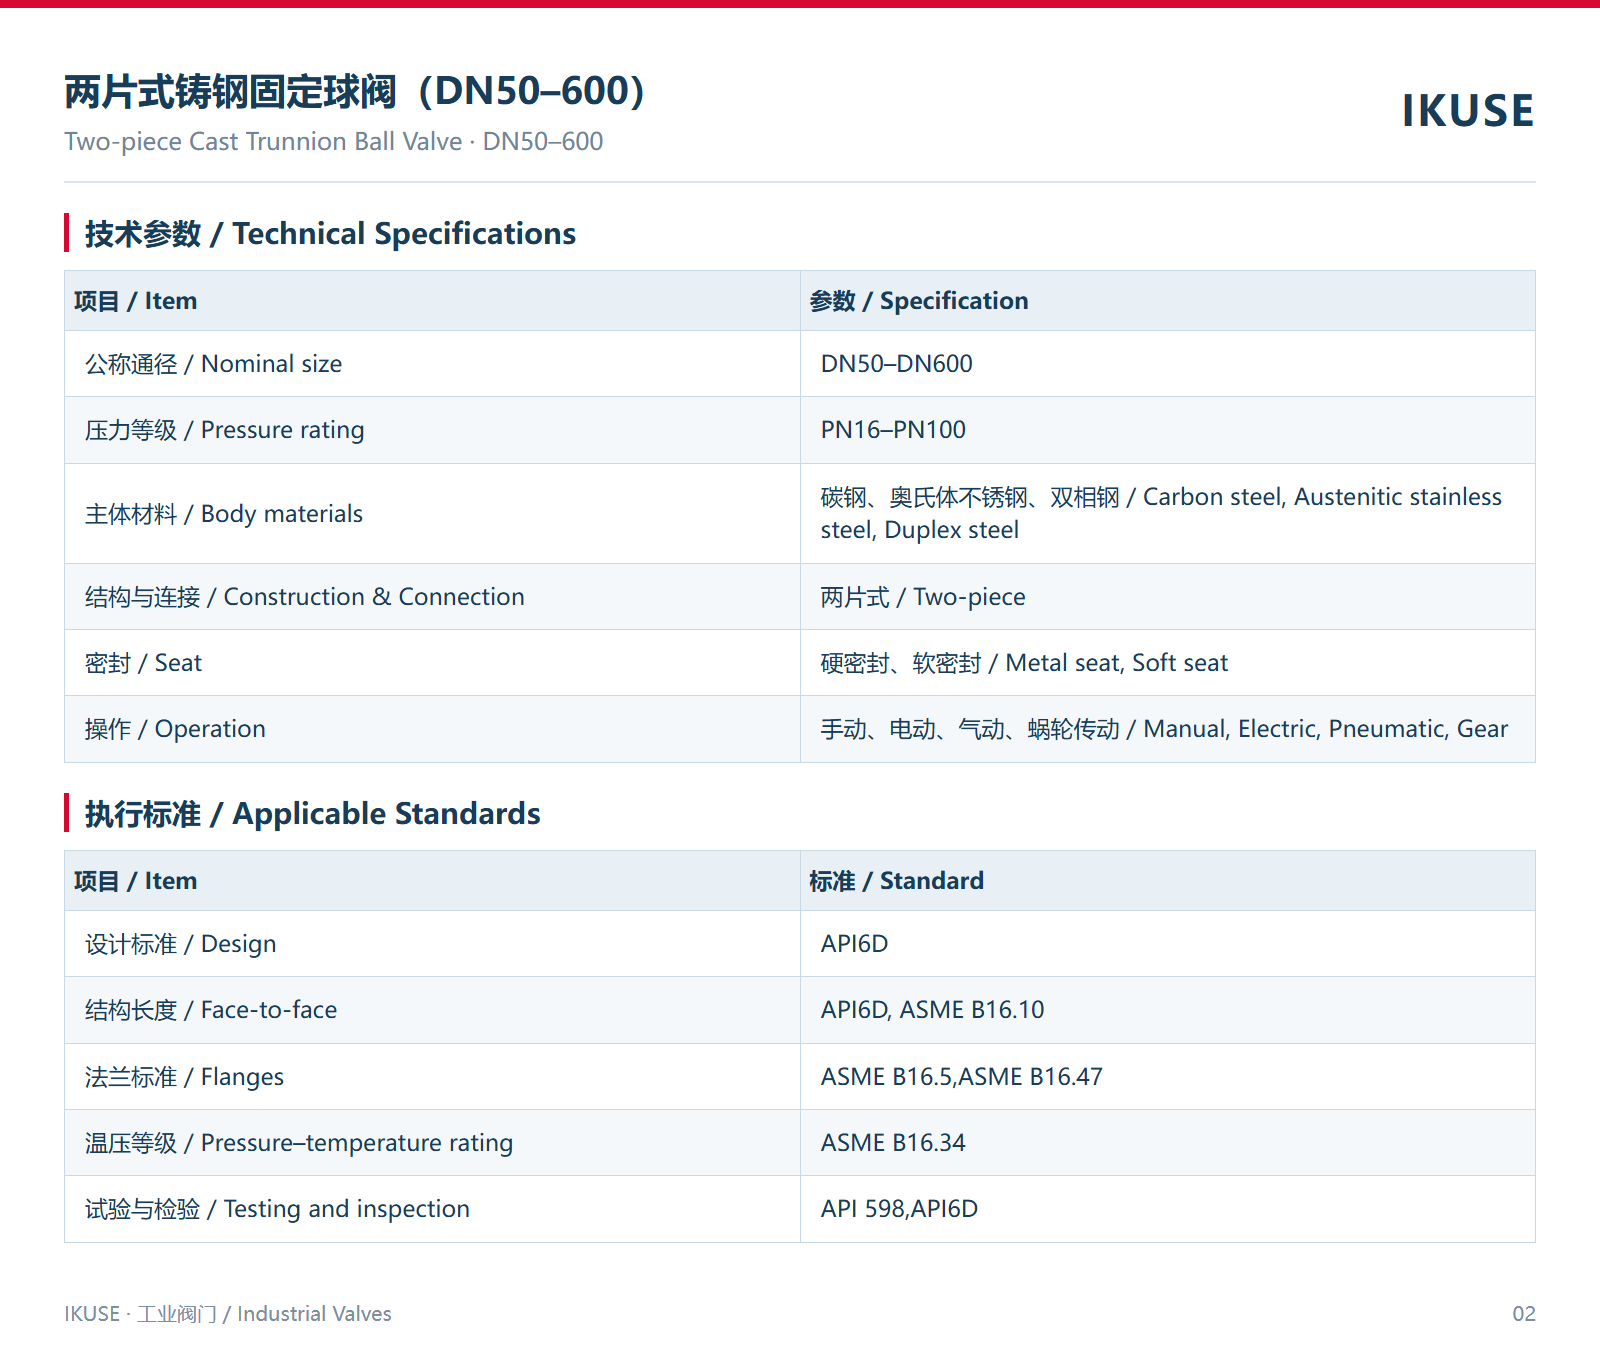Click the Pressure rating row label
1600x1353 pixels.
tap(224, 430)
